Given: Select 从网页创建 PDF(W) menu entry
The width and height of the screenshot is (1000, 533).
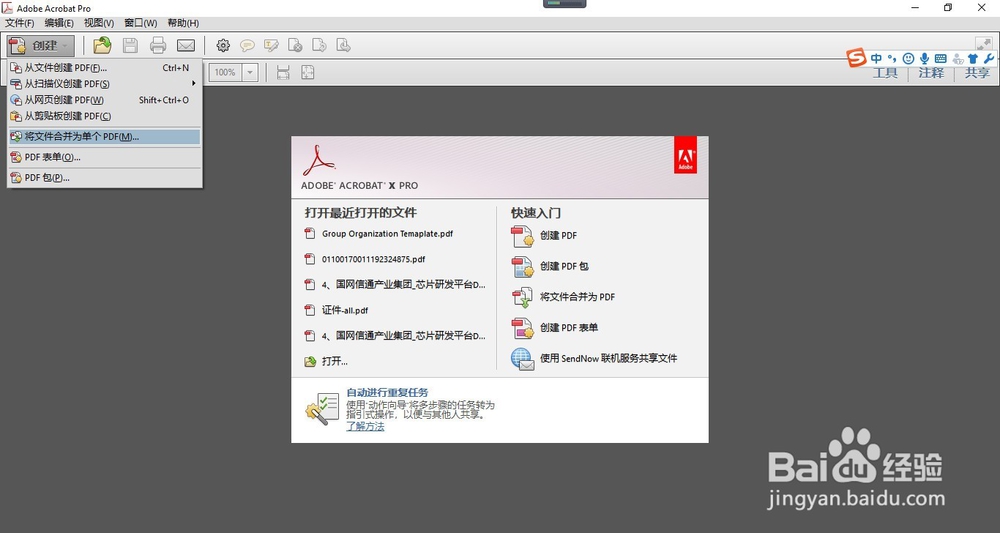Looking at the screenshot, I should [x=105, y=100].
